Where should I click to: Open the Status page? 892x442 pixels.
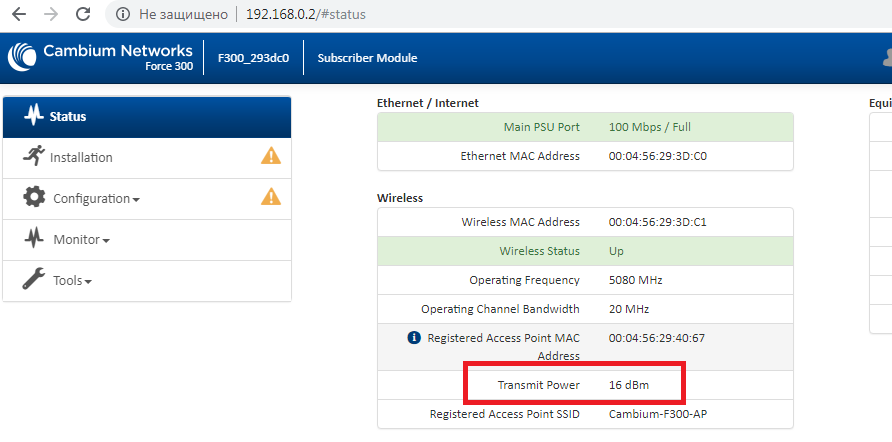68,117
